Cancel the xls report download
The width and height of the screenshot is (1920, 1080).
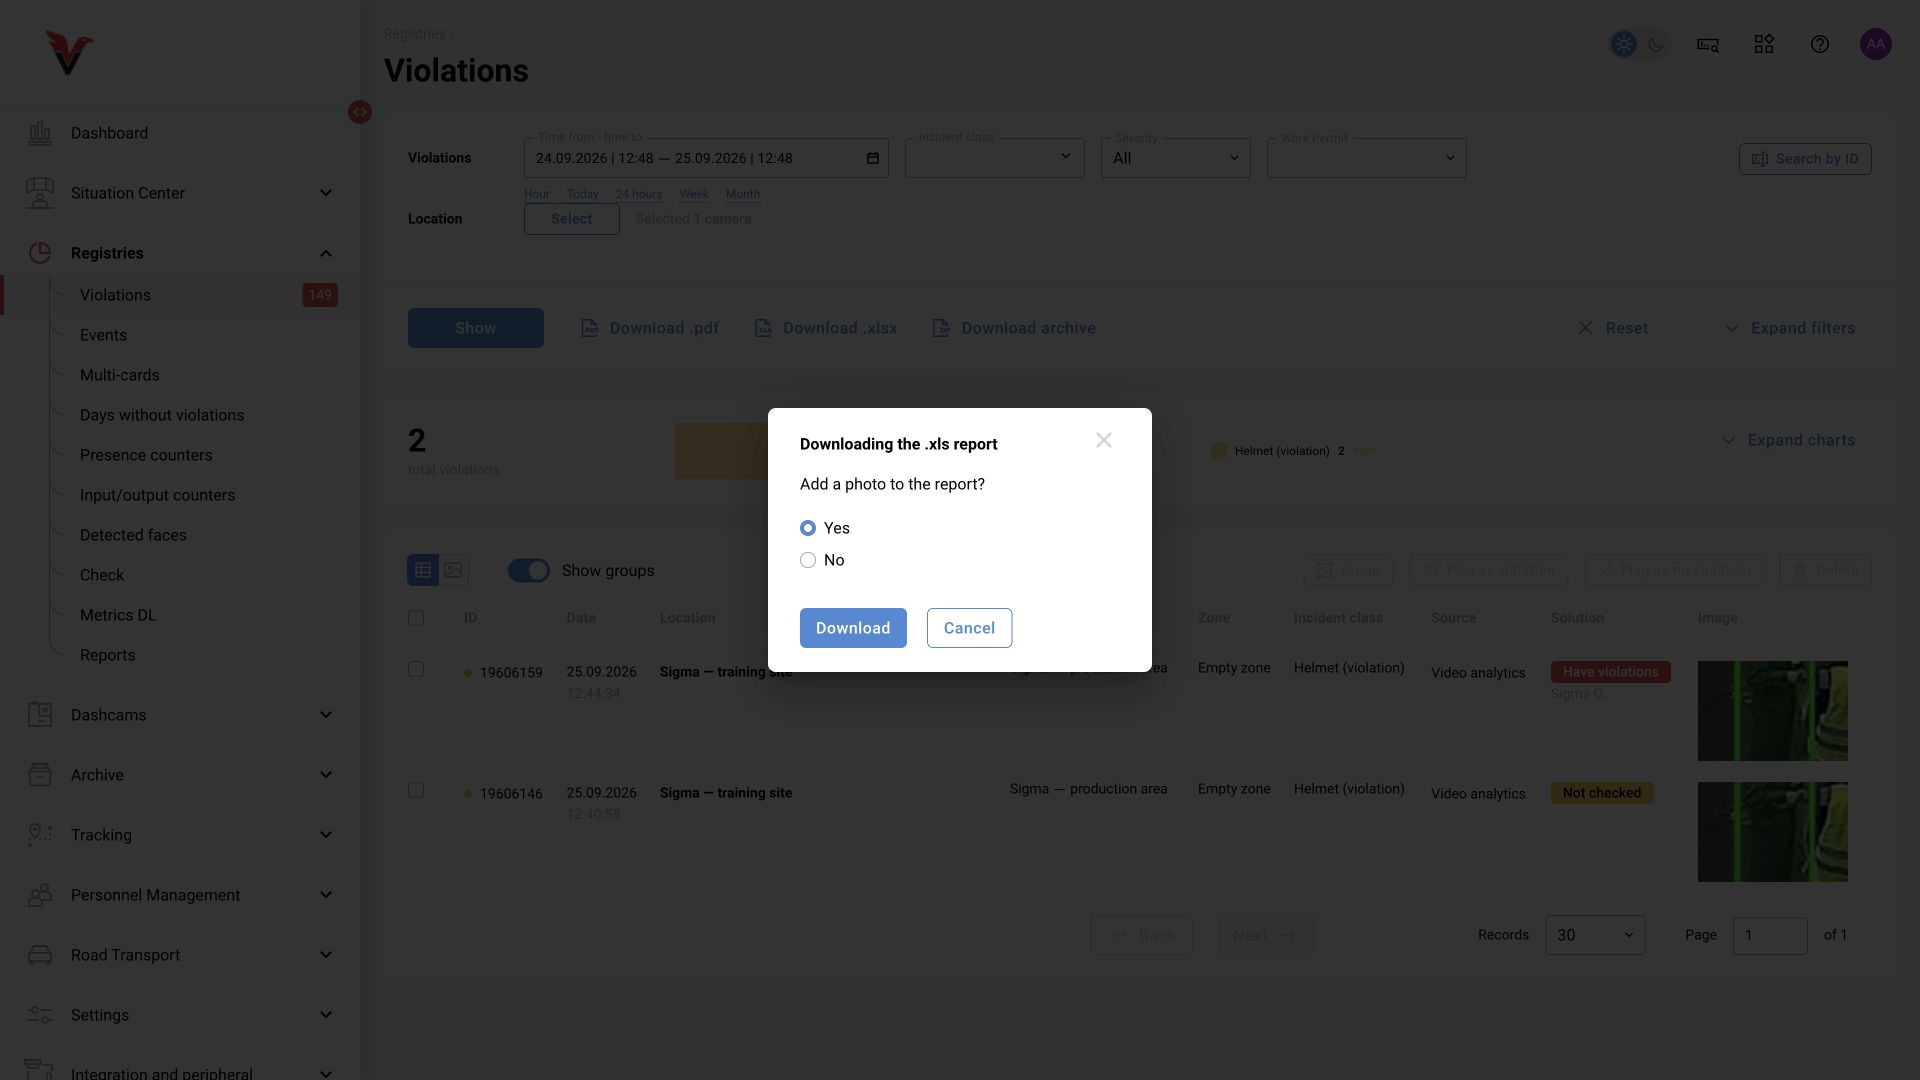(x=969, y=628)
